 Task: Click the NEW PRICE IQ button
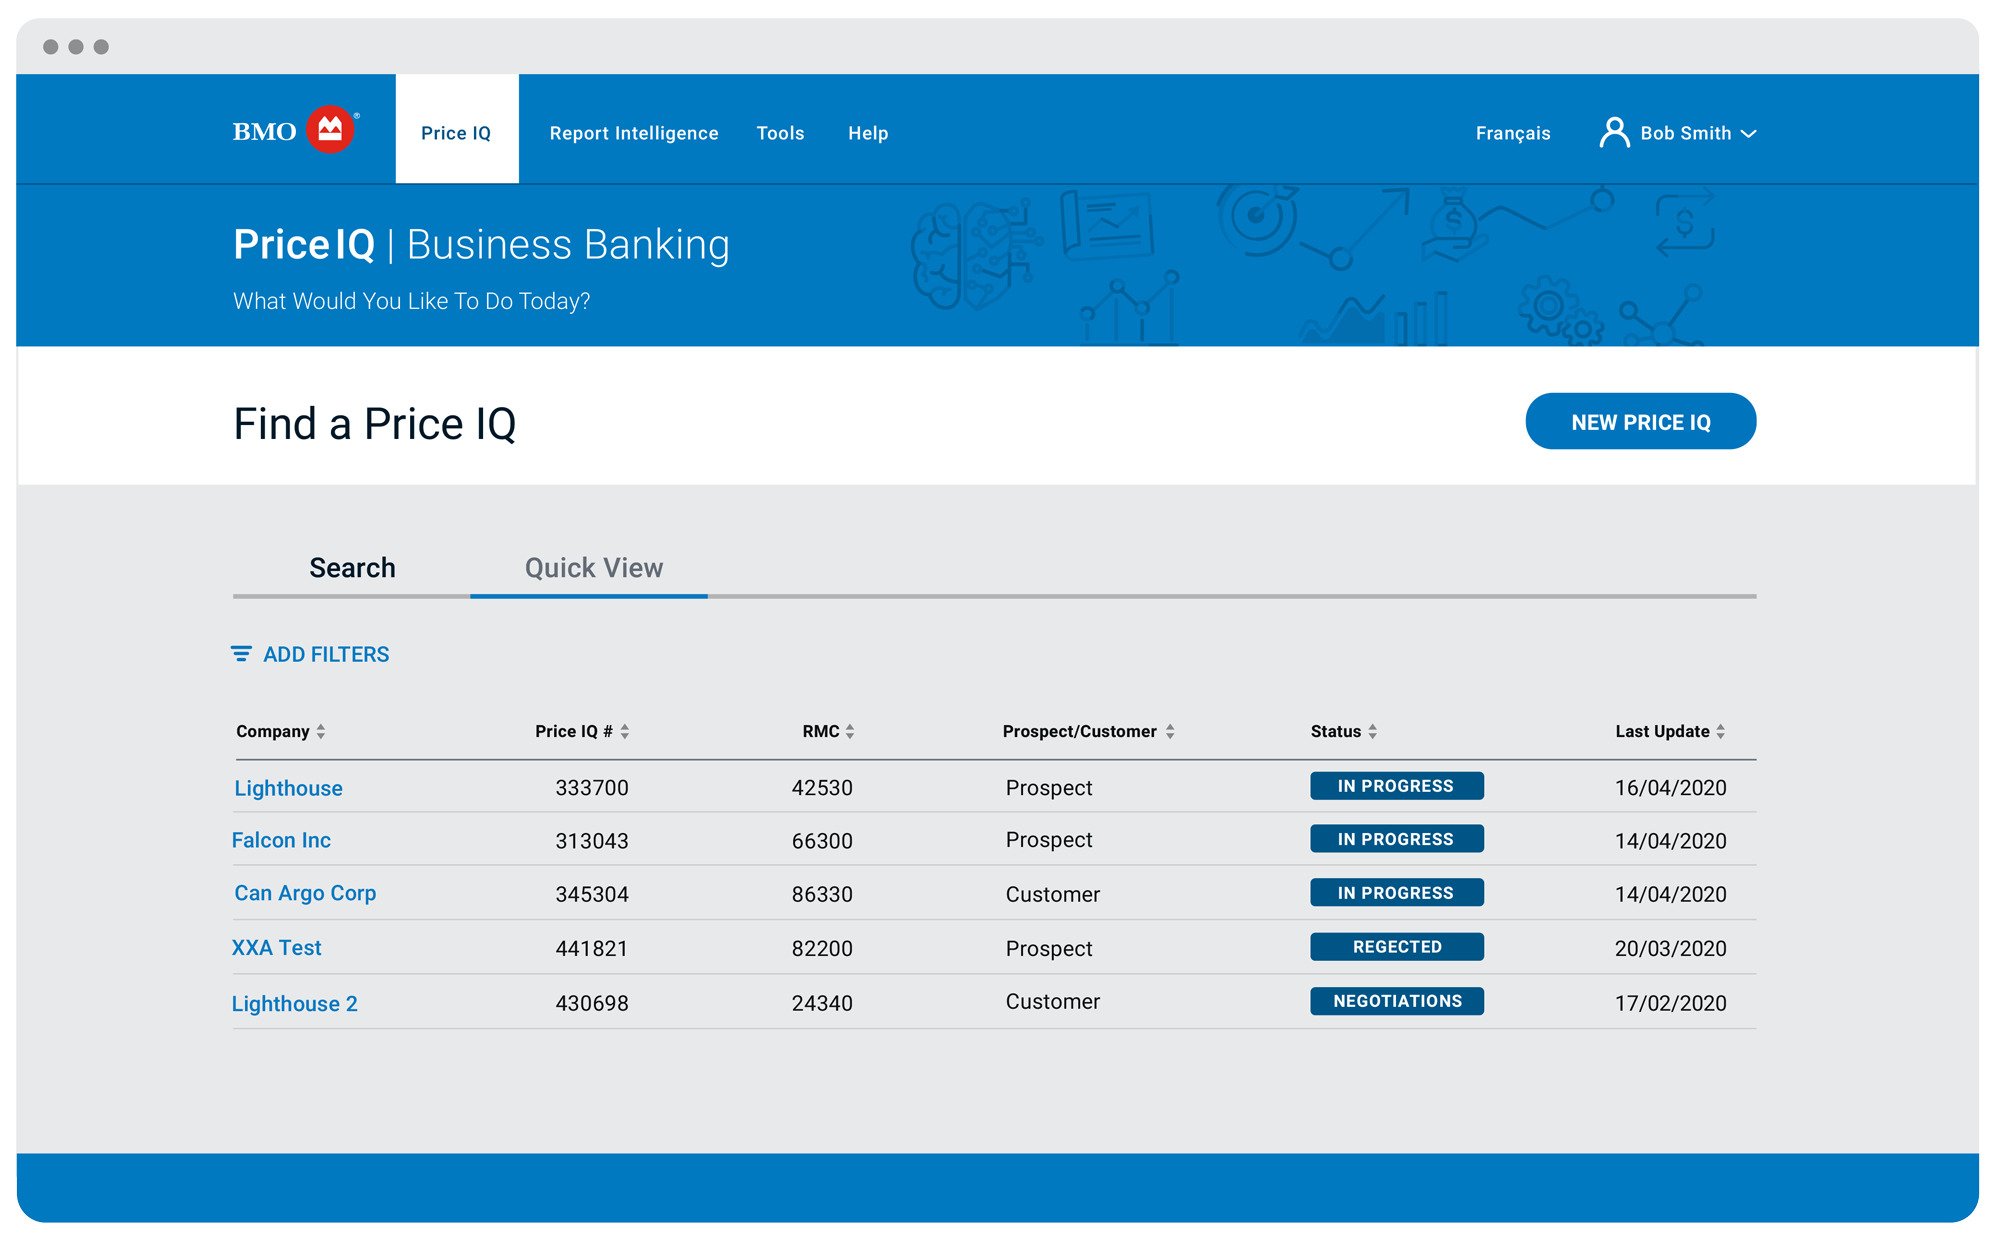tap(1640, 421)
